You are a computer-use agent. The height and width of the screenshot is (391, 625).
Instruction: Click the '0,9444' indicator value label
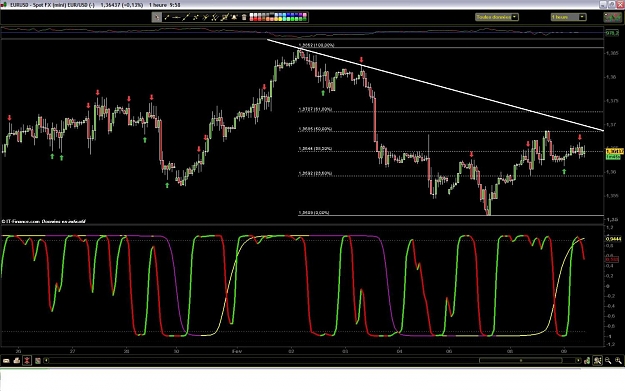click(x=613, y=239)
